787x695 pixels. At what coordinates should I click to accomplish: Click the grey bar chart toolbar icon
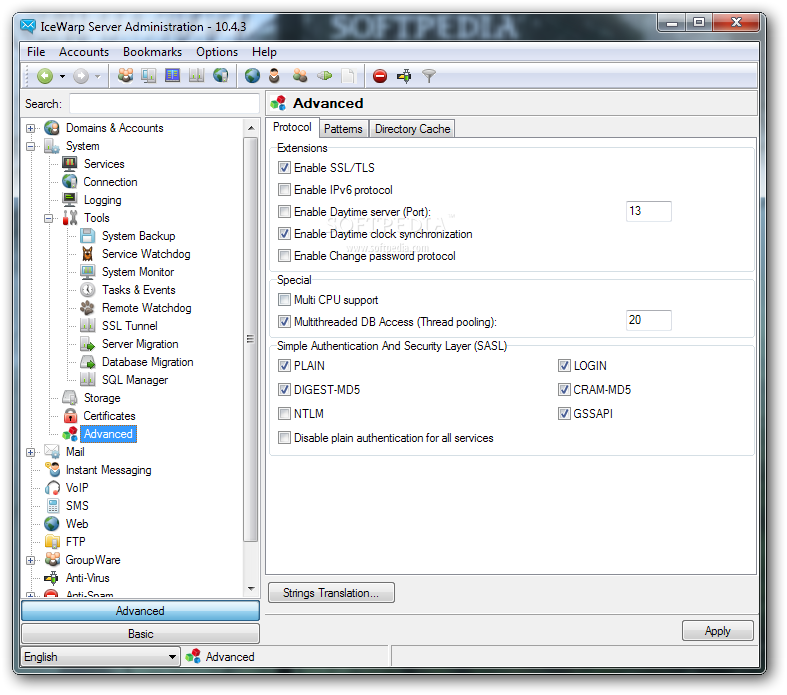(x=196, y=76)
